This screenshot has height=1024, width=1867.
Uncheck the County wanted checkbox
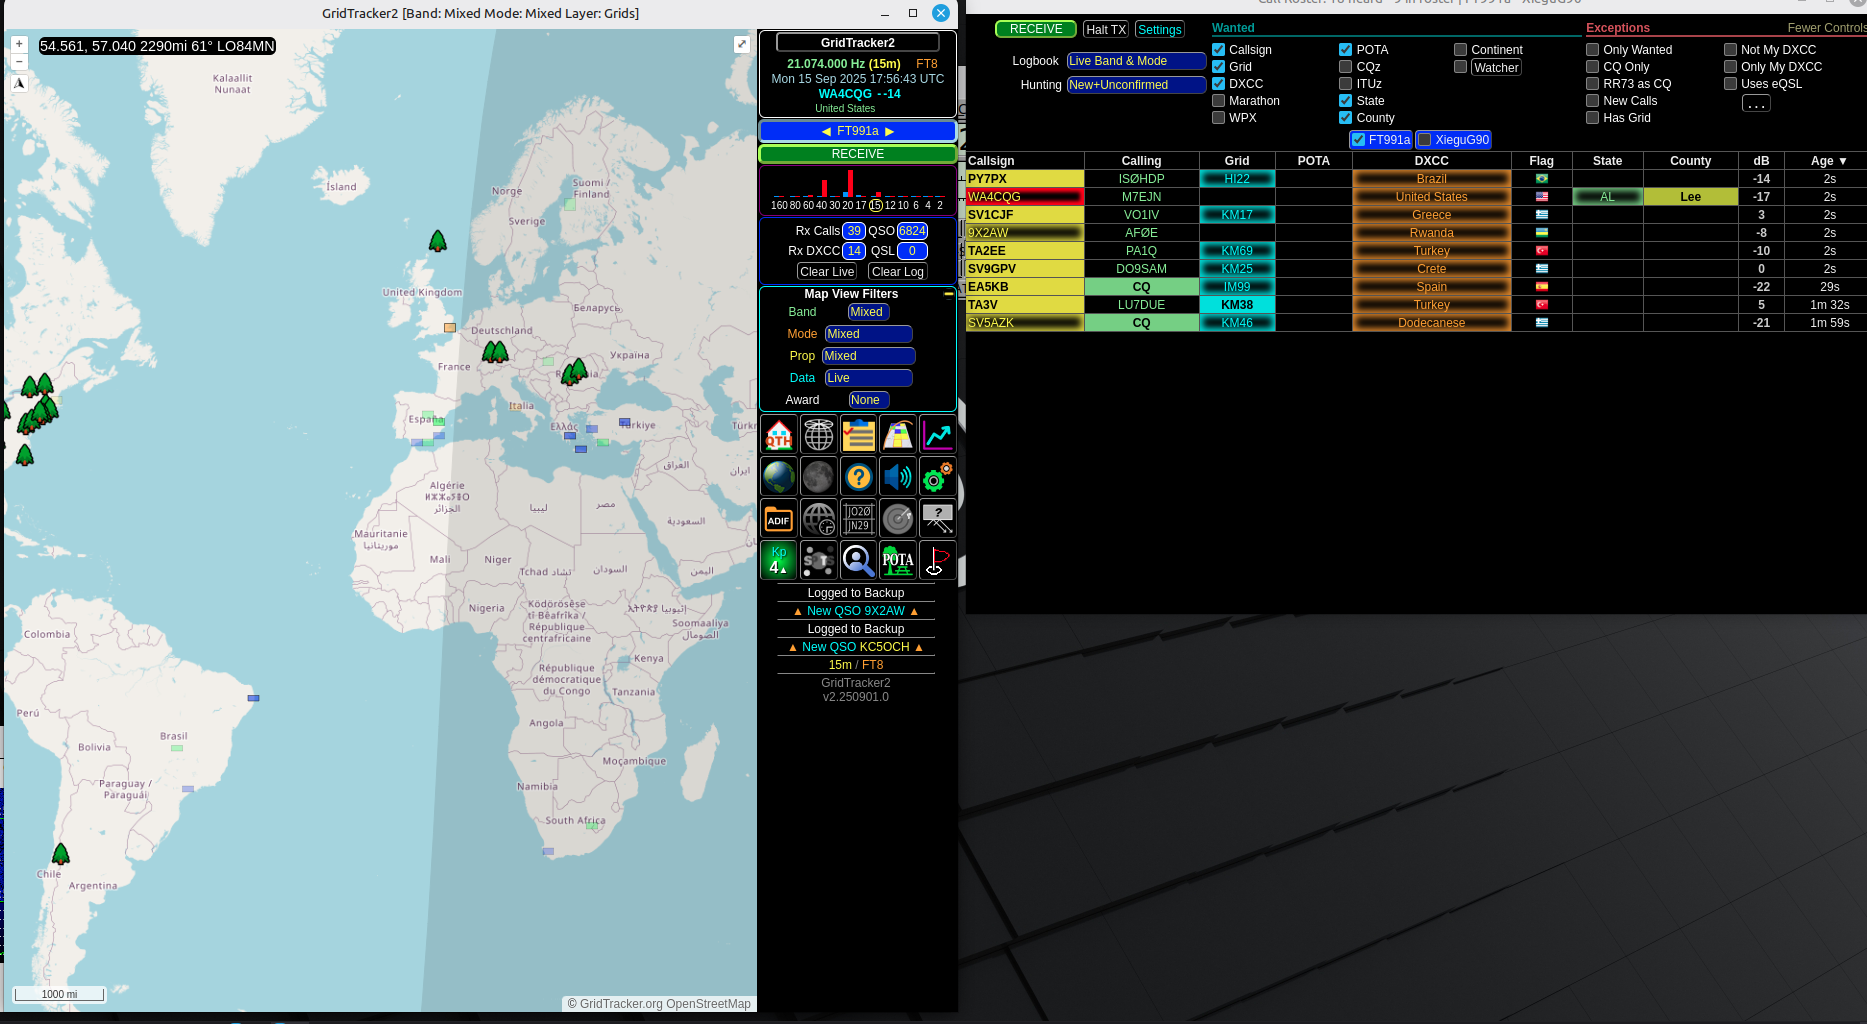pos(1346,117)
